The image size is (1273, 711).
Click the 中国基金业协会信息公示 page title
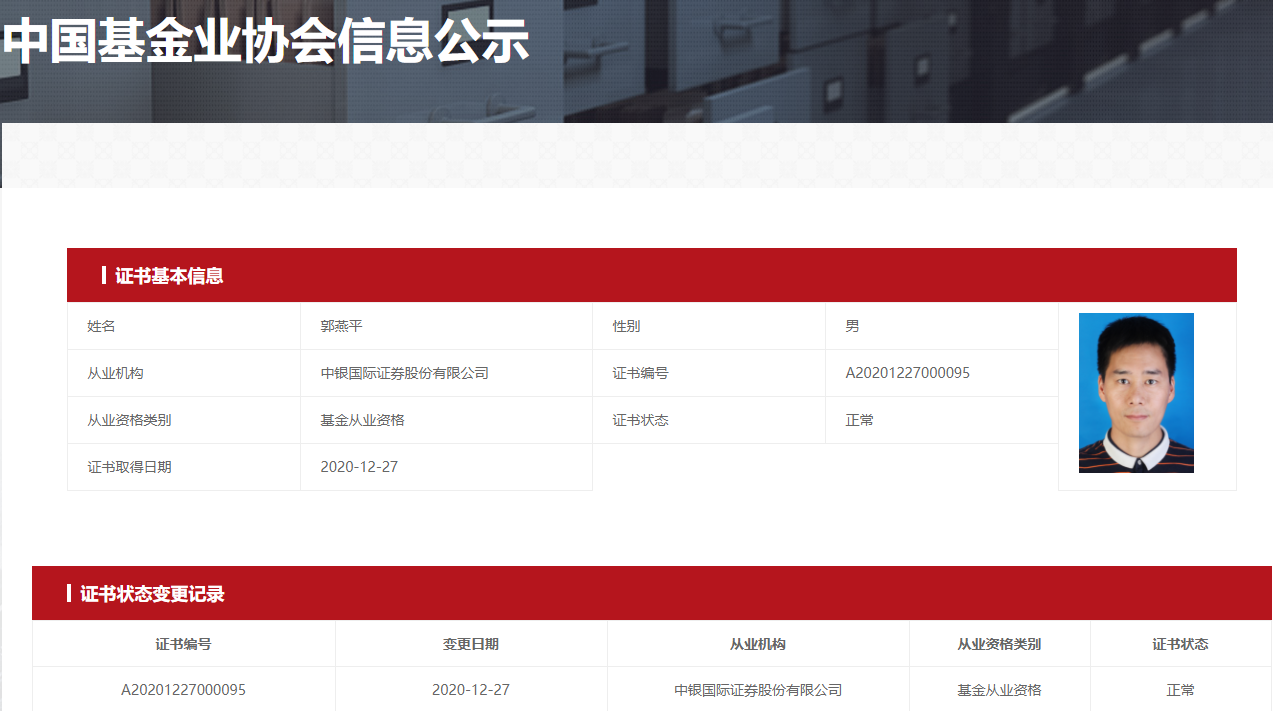265,42
